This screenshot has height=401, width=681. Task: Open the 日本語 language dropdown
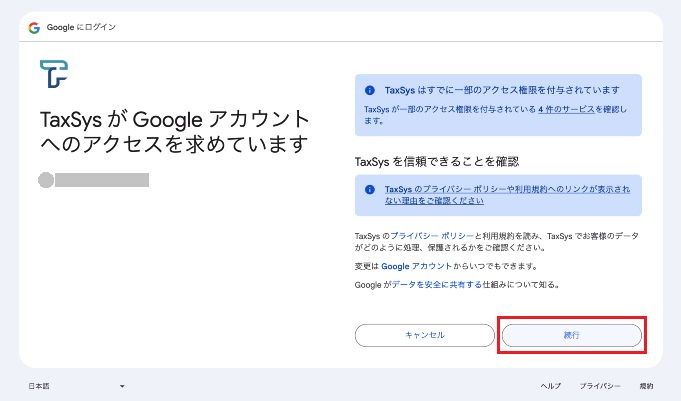(x=76, y=386)
